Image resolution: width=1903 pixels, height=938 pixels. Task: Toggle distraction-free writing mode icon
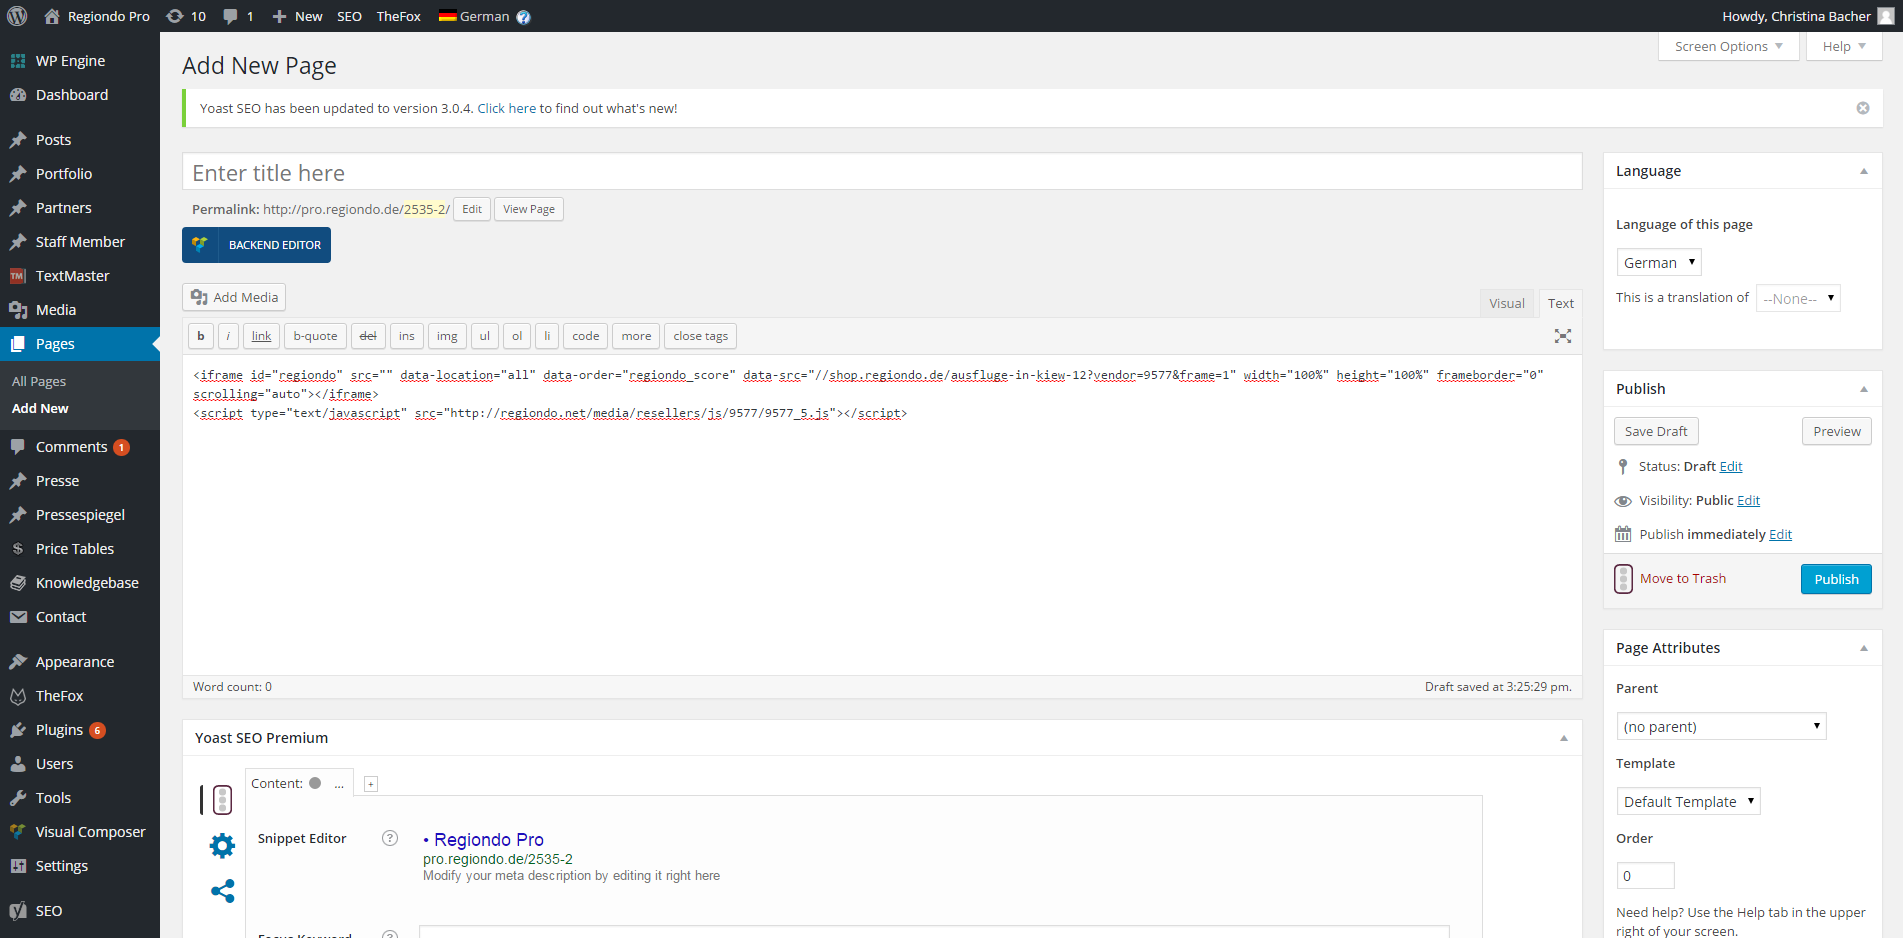tap(1563, 336)
